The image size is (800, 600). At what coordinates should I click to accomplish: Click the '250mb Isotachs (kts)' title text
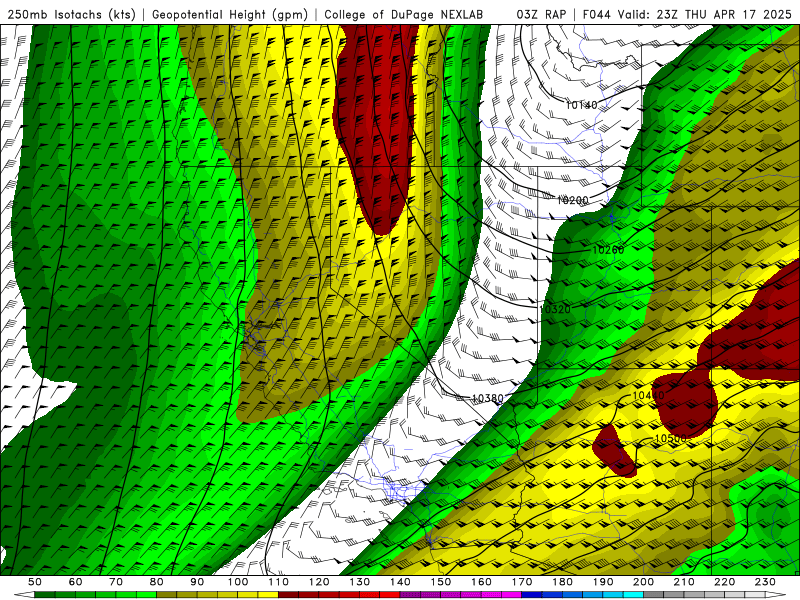tap(71, 14)
